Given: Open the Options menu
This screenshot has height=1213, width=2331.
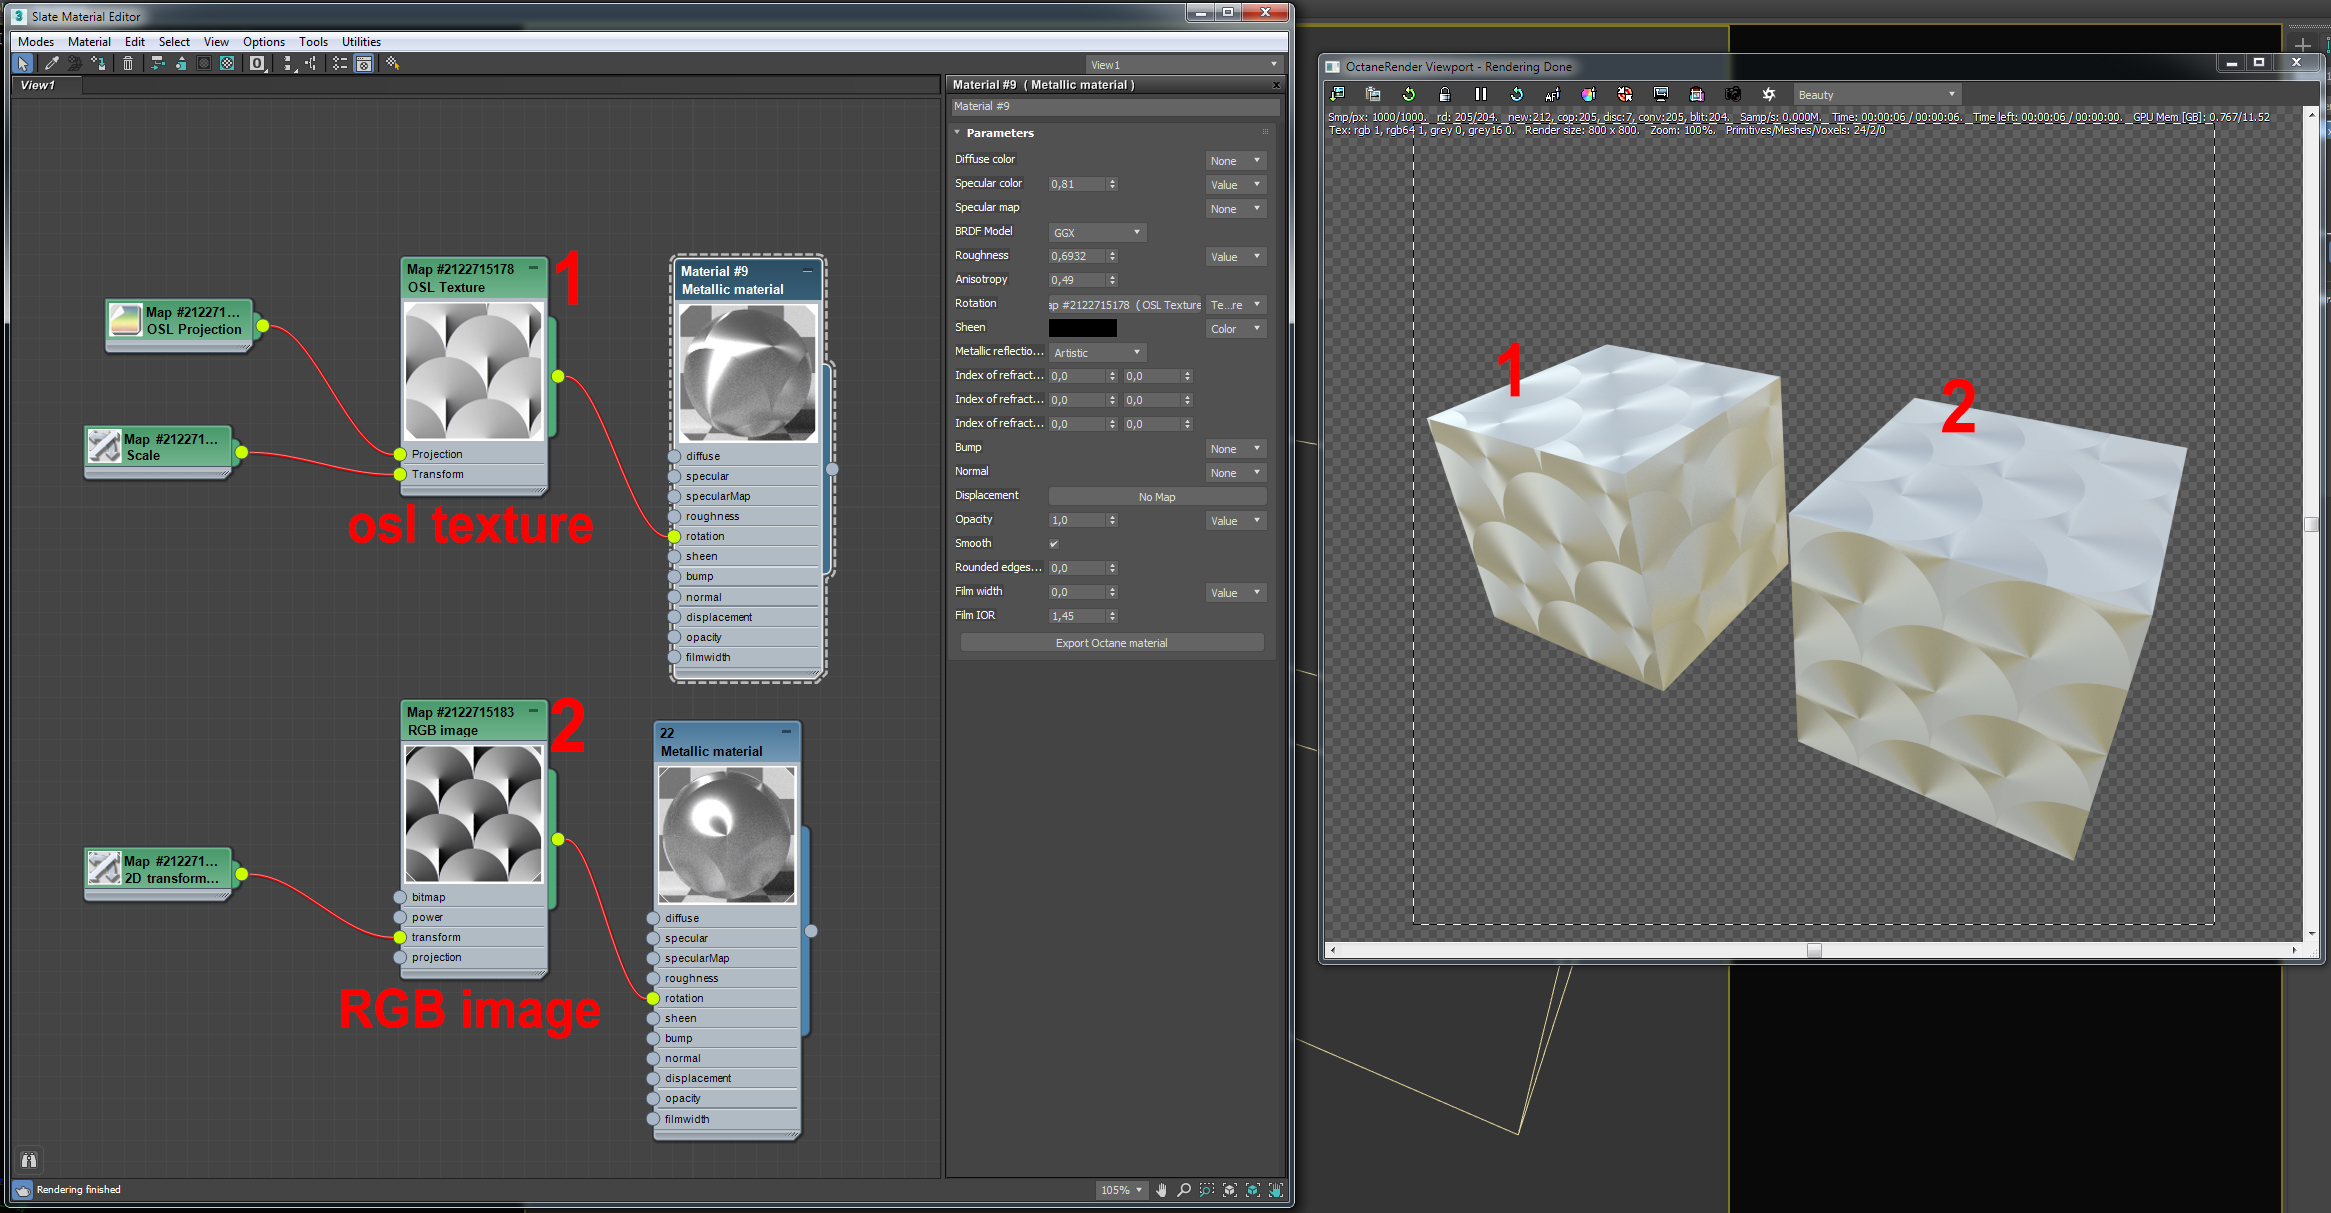Looking at the screenshot, I should tap(263, 42).
